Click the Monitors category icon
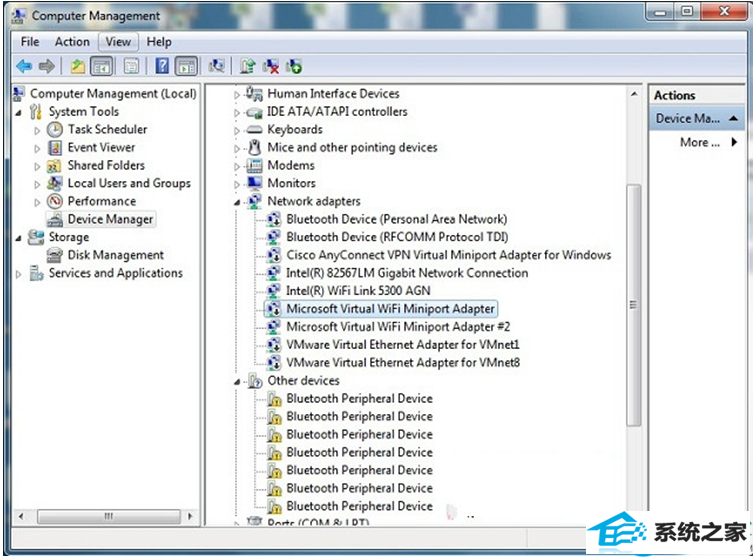This screenshot has height=559, width=755. click(254, 183)
